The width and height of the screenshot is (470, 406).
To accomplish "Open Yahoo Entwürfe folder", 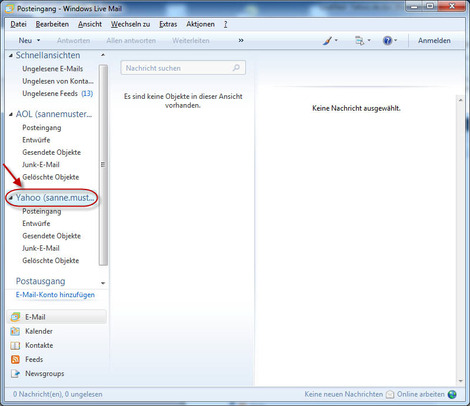I will pyautogui.click(x=36, y=224).
